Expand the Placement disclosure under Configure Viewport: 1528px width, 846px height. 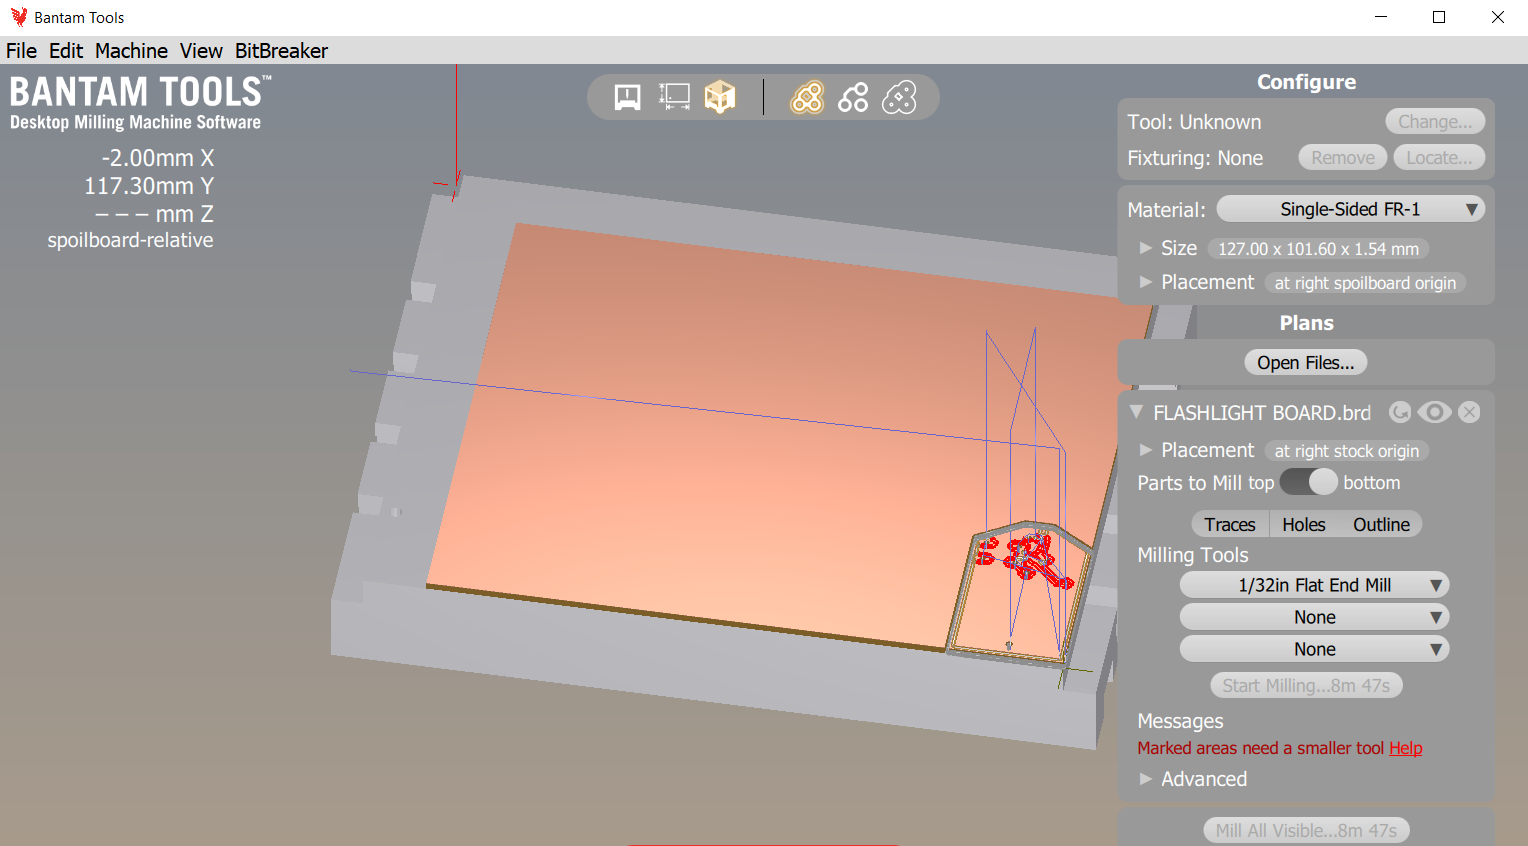1144,282
